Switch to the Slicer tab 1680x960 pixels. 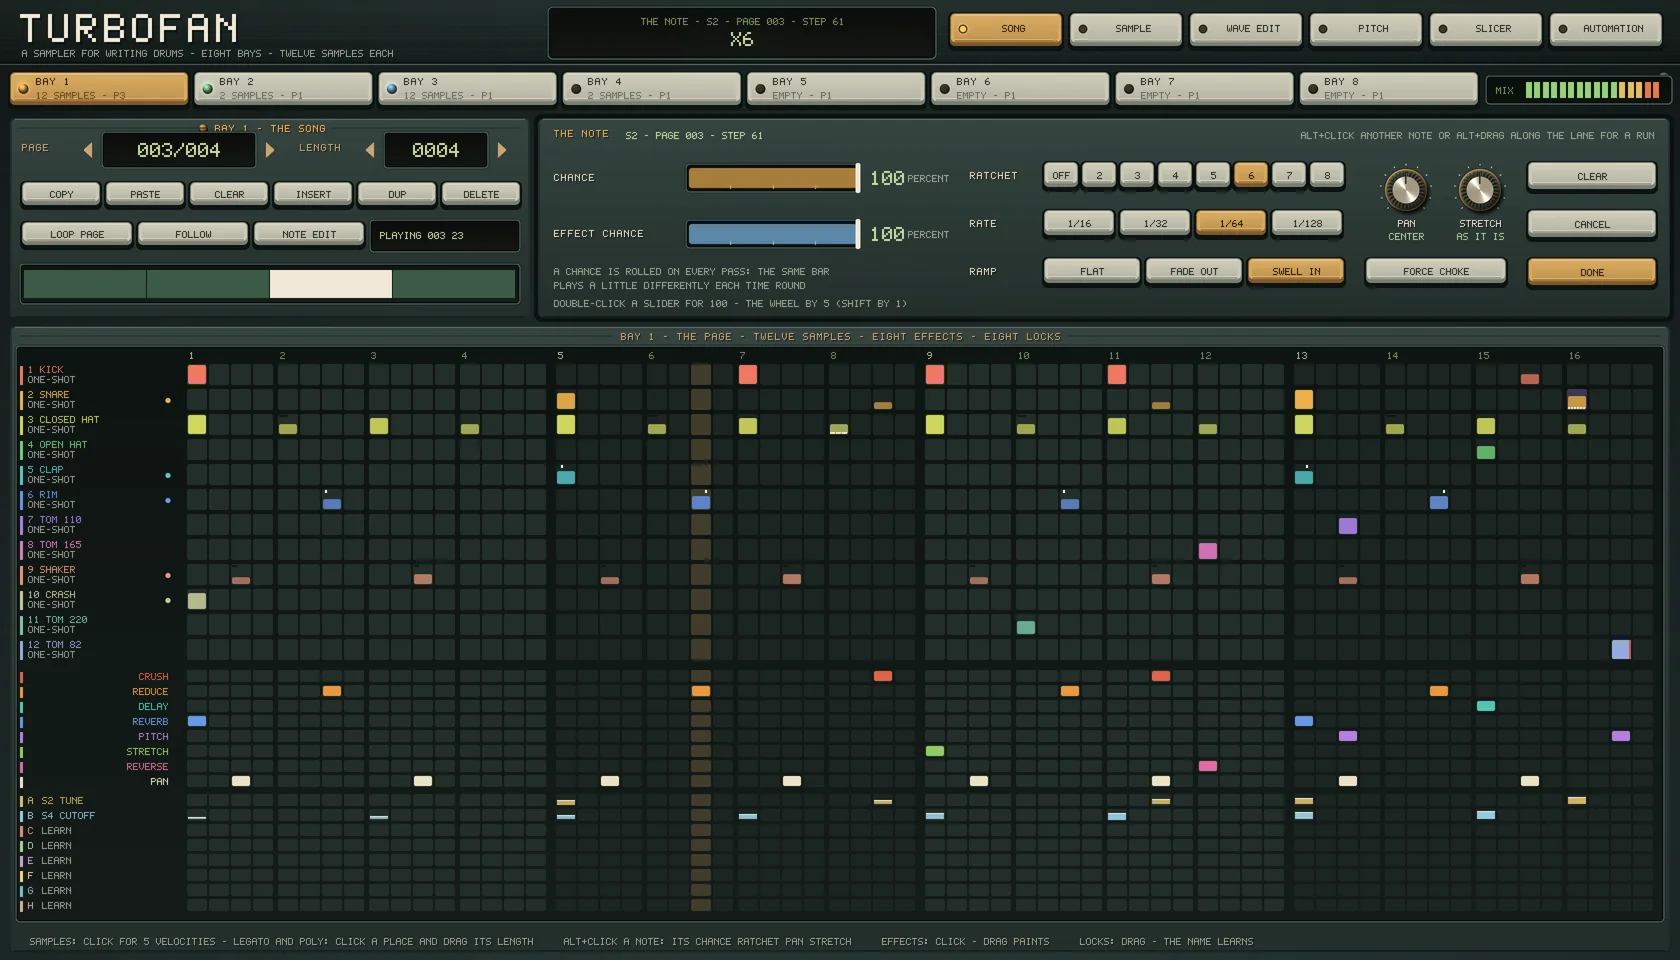[x=1486, y=29]
